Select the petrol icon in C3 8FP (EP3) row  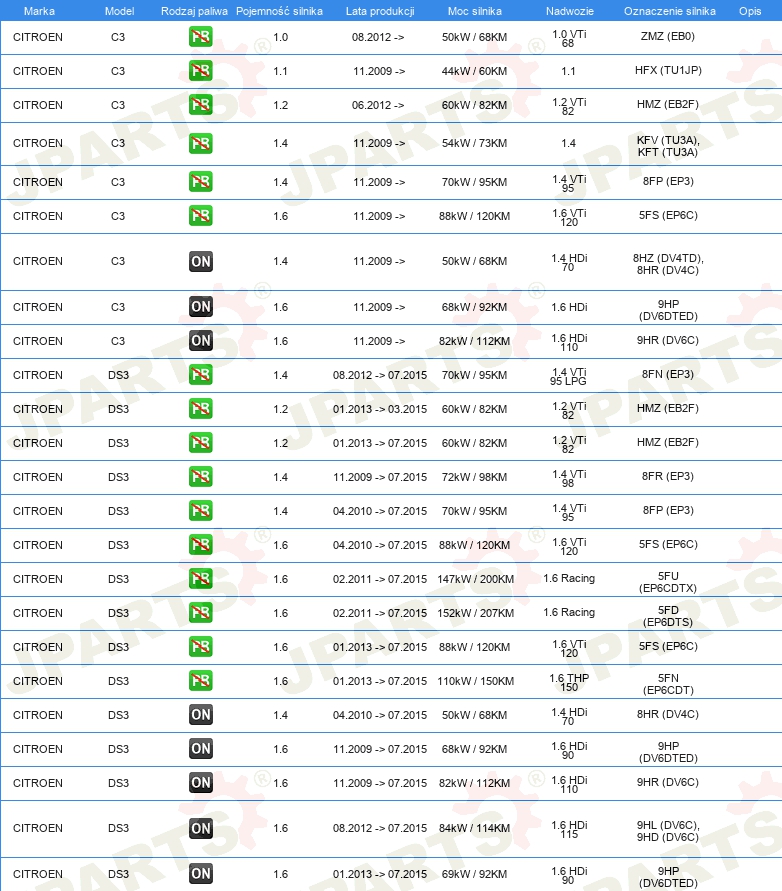[x=201, y=182]
